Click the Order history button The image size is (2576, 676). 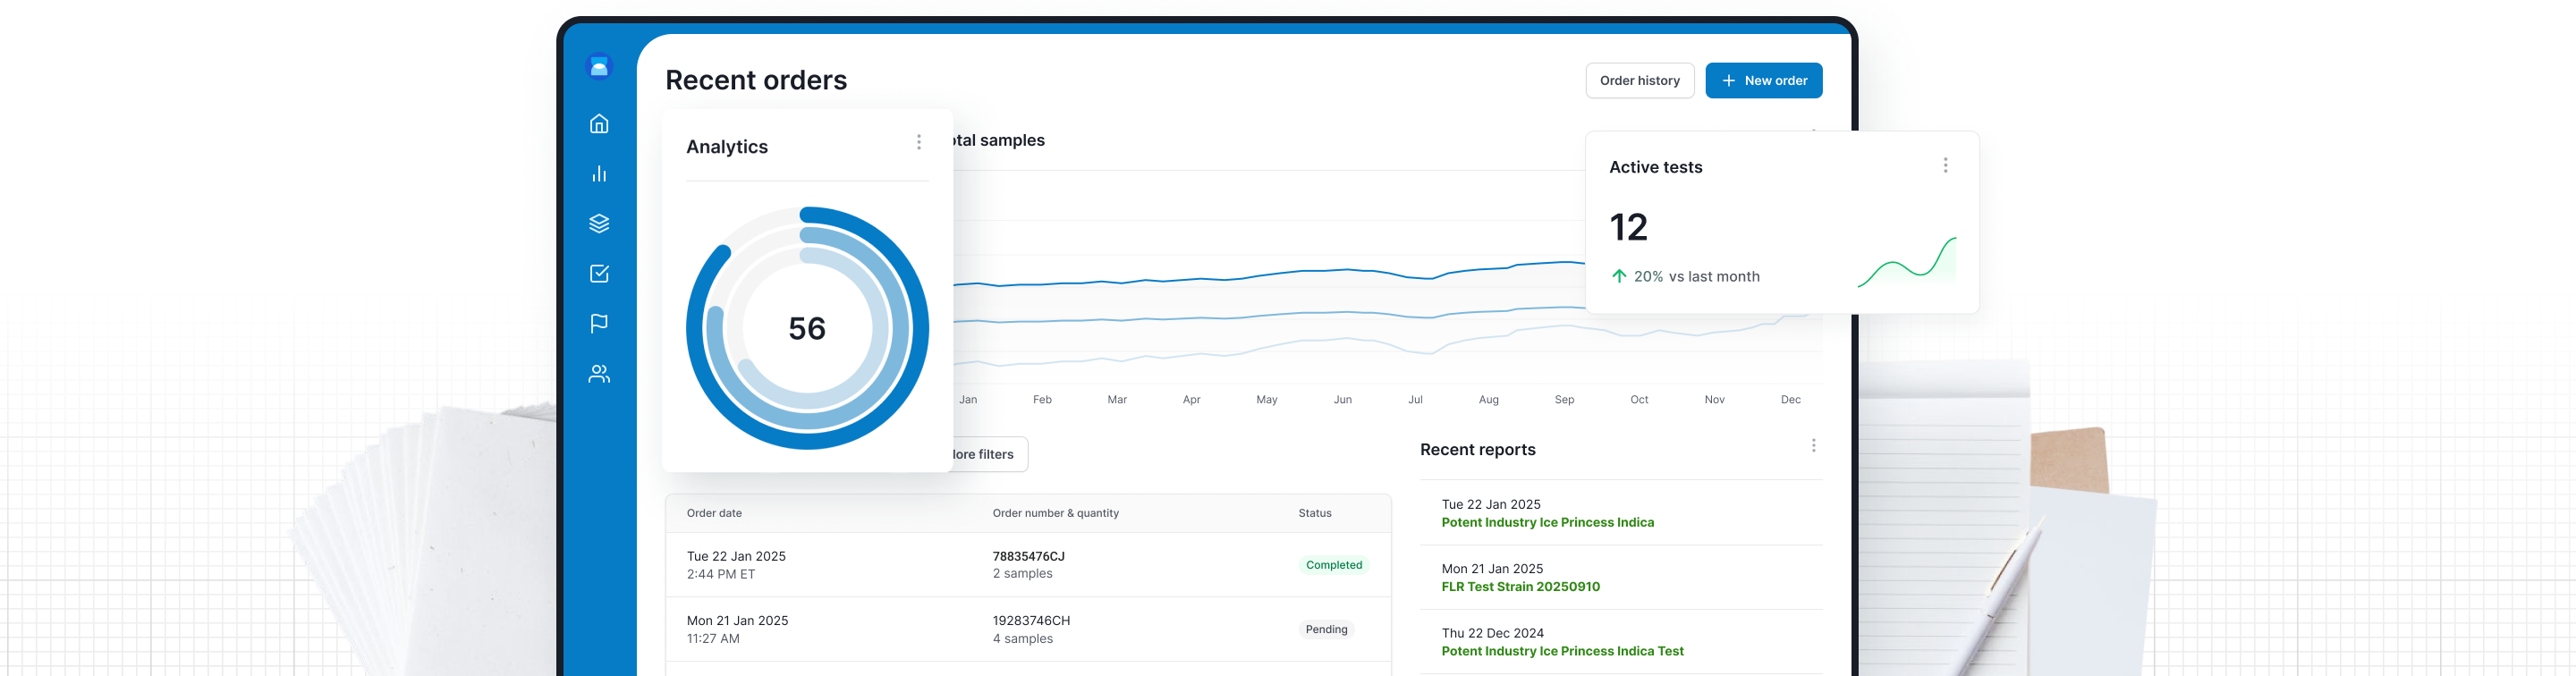point(1639,81)
